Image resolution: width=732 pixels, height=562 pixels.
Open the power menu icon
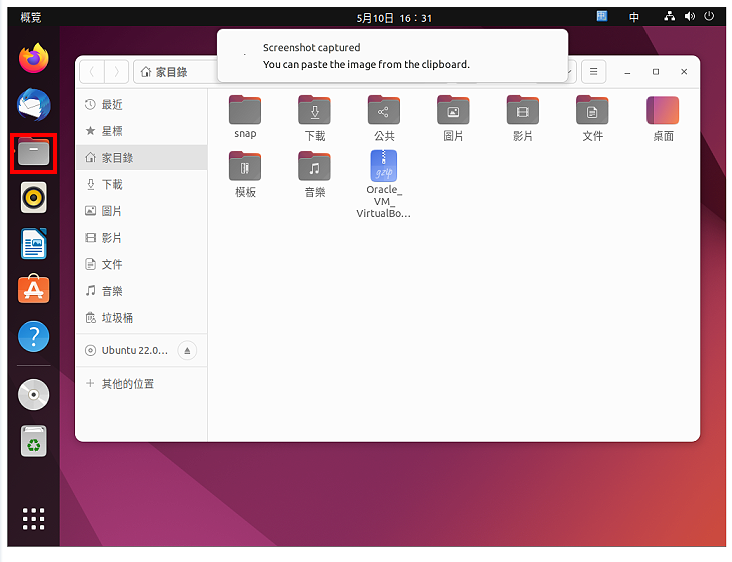709,16
